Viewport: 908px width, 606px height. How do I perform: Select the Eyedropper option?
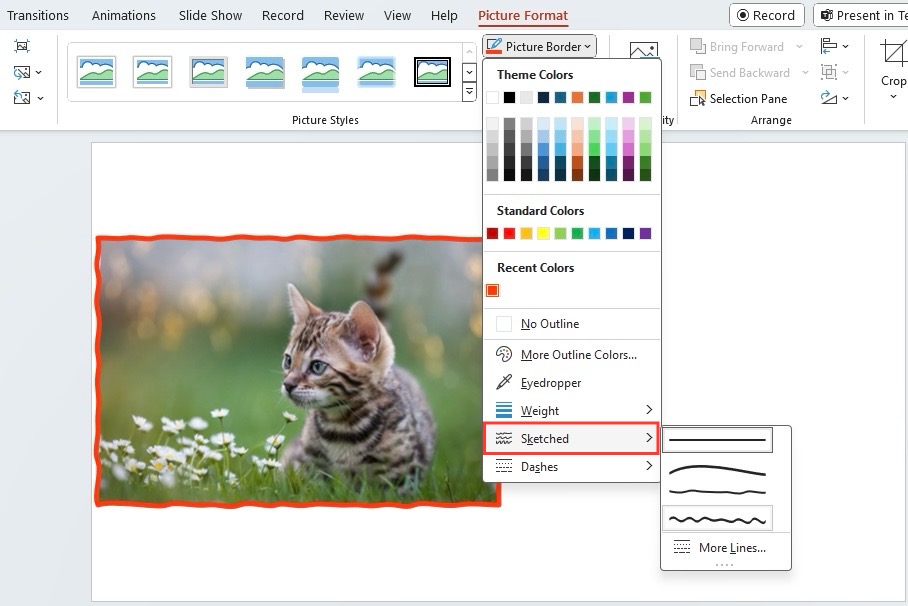coord(572,383)
